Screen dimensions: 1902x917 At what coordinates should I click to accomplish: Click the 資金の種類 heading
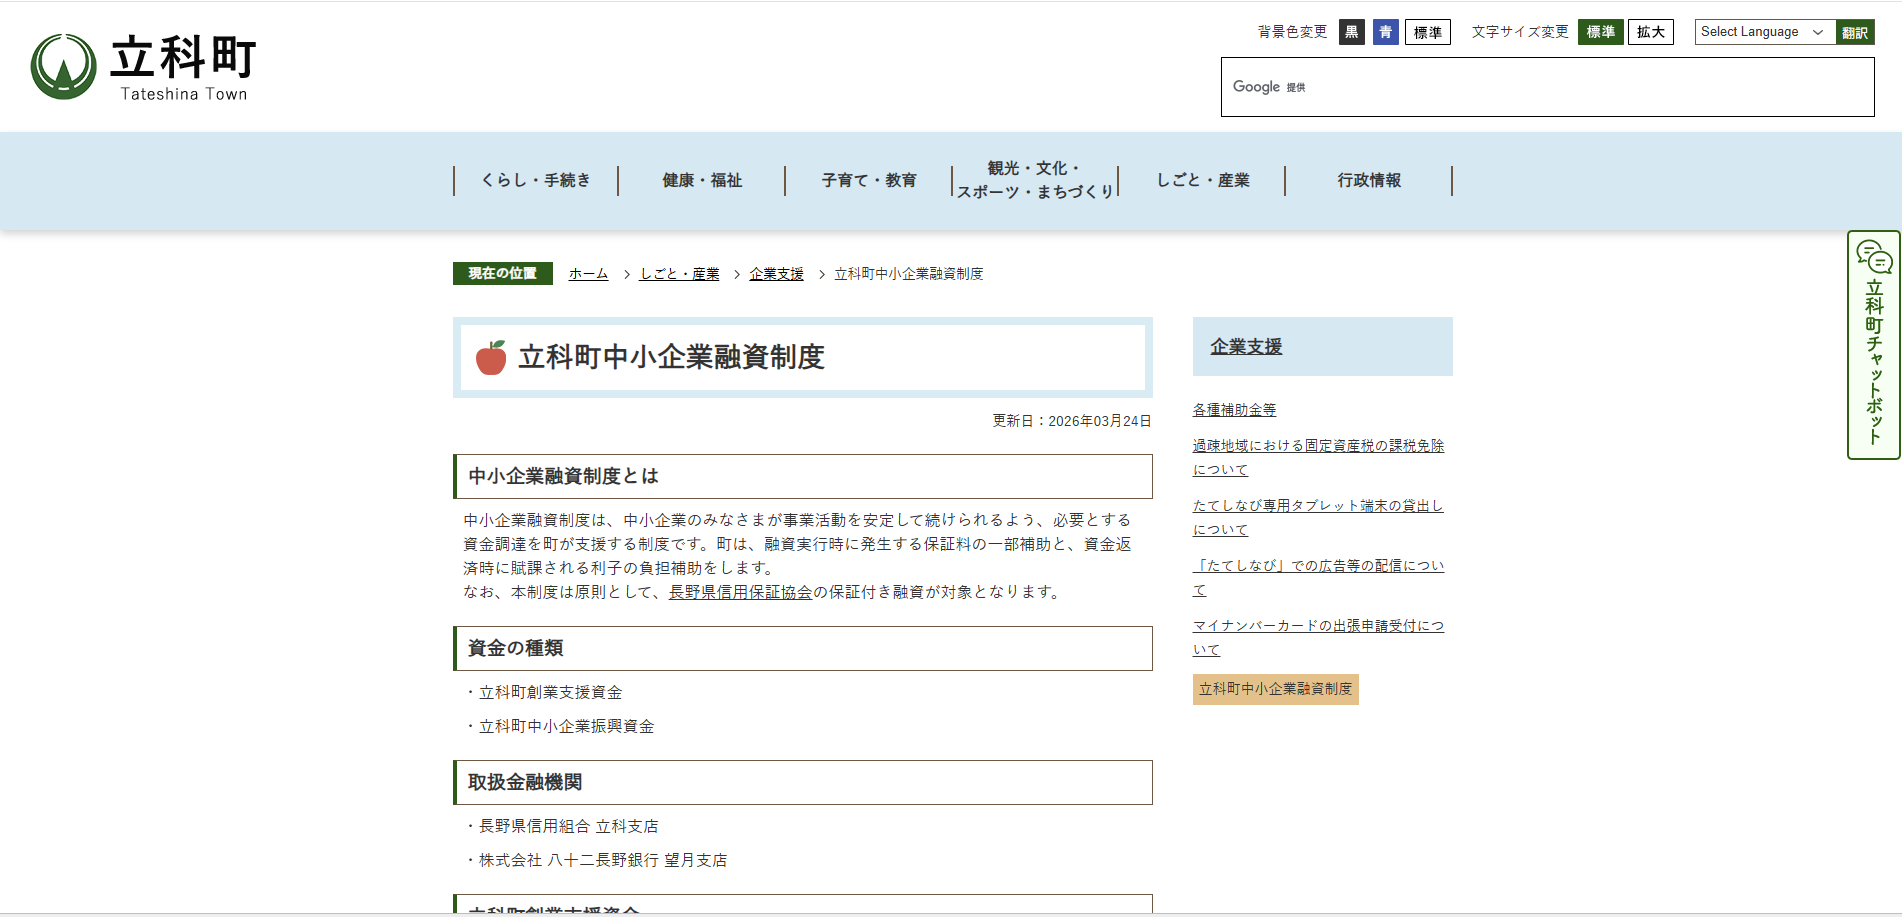515,648
